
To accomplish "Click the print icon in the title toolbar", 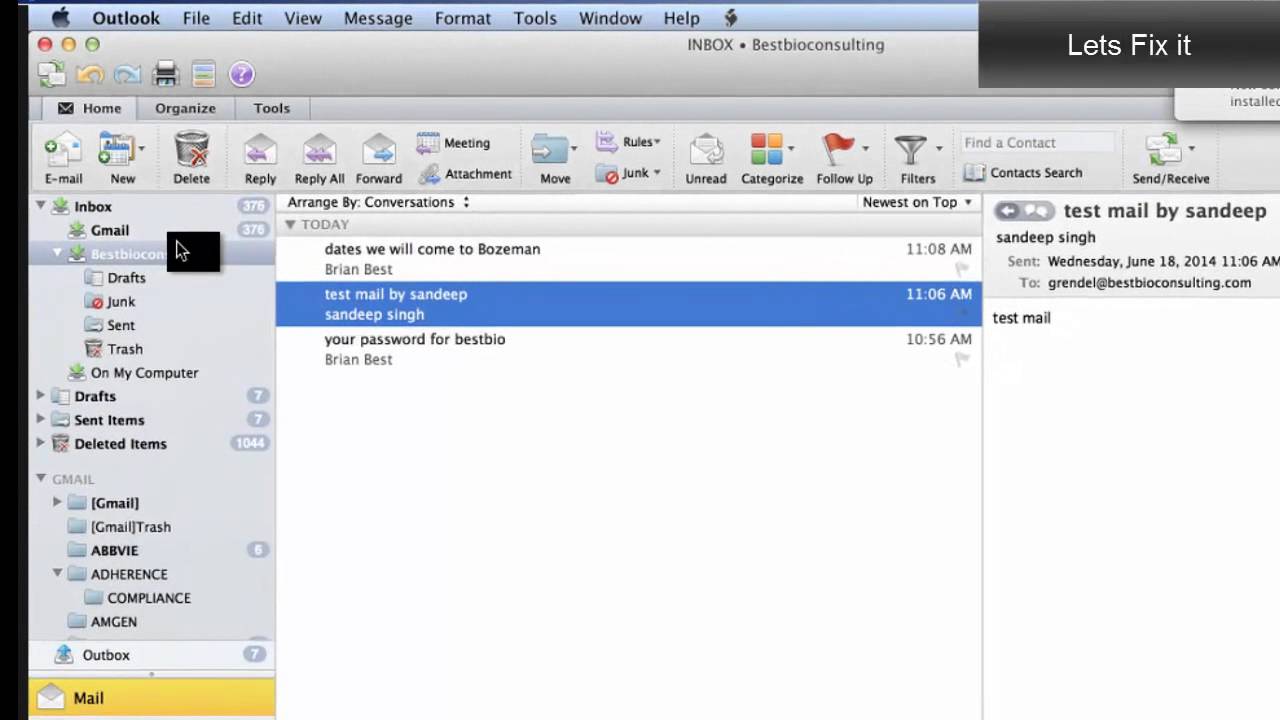I will pos(166,74).
